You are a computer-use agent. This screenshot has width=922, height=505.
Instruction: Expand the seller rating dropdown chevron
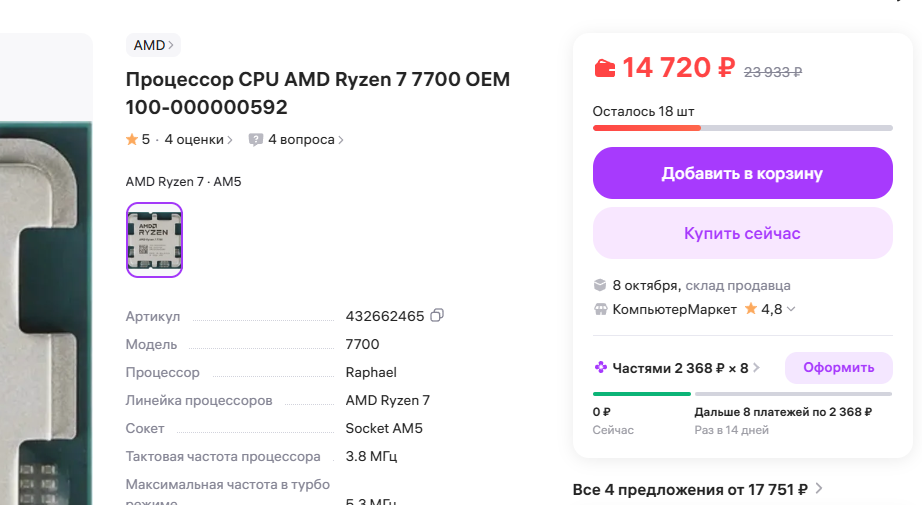(791, 310)
